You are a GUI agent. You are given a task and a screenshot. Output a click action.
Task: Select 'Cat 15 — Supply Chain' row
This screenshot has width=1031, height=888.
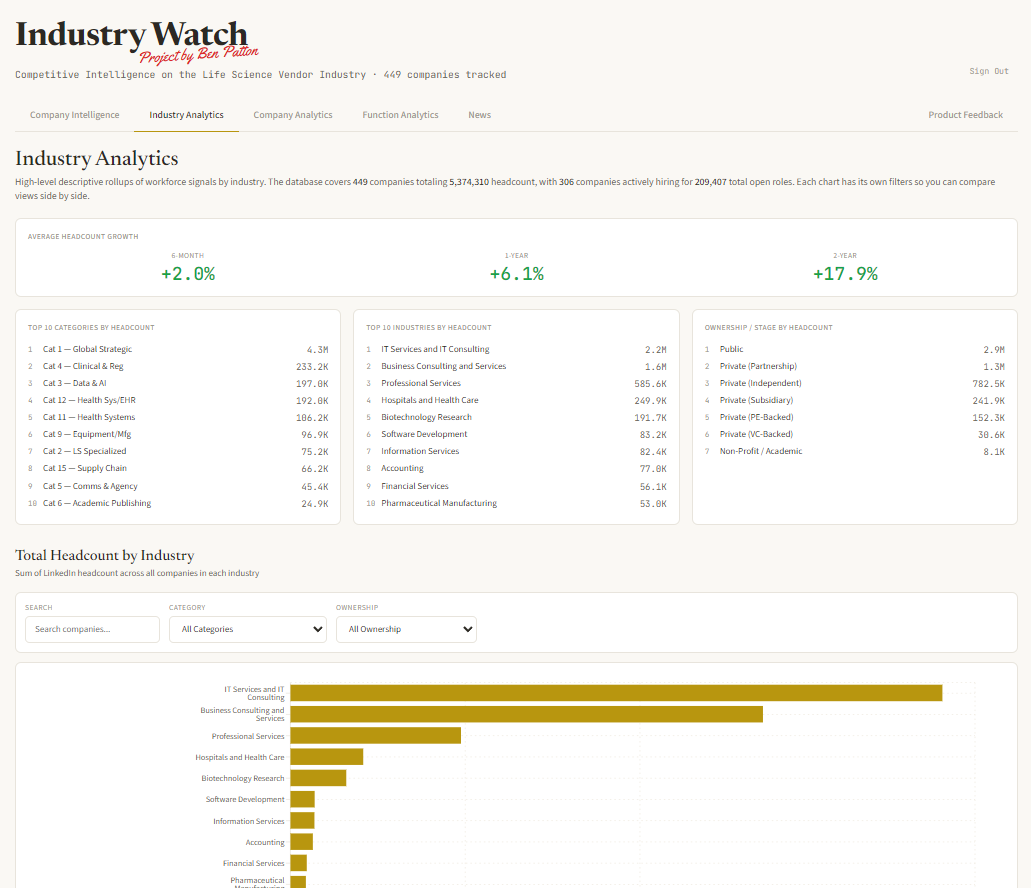click(178, 469)
